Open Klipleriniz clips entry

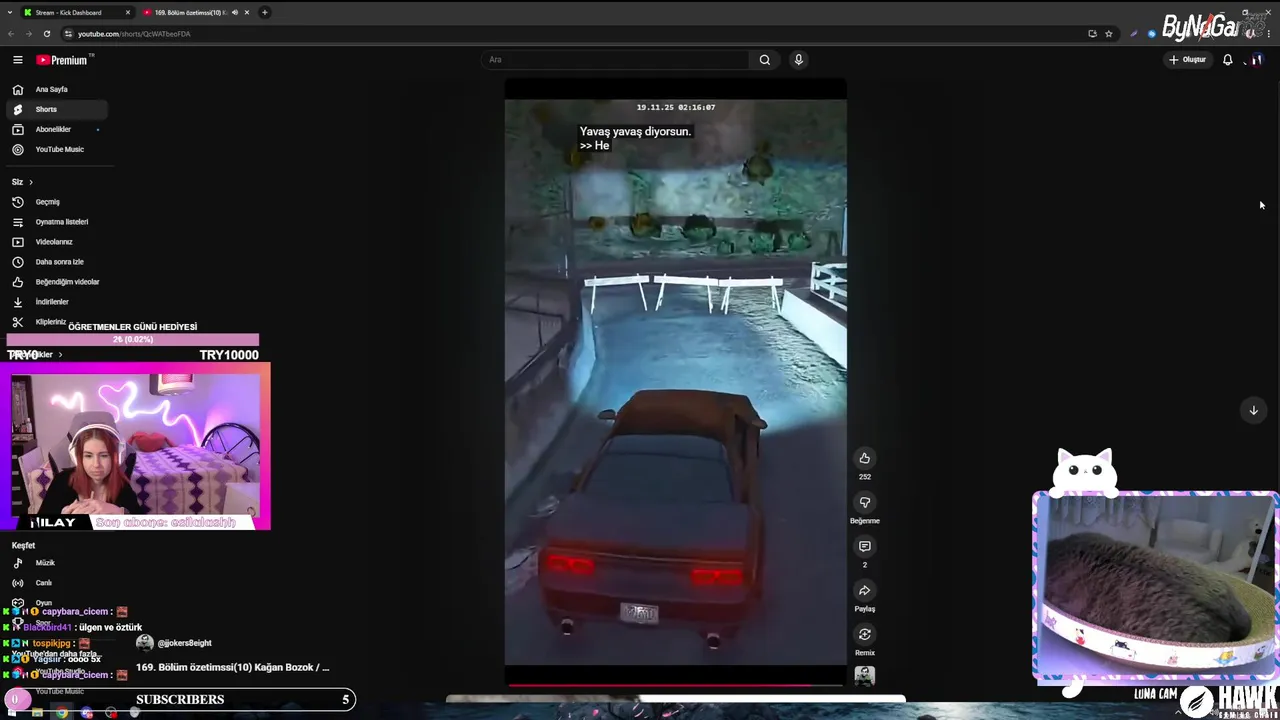(50, 322)
